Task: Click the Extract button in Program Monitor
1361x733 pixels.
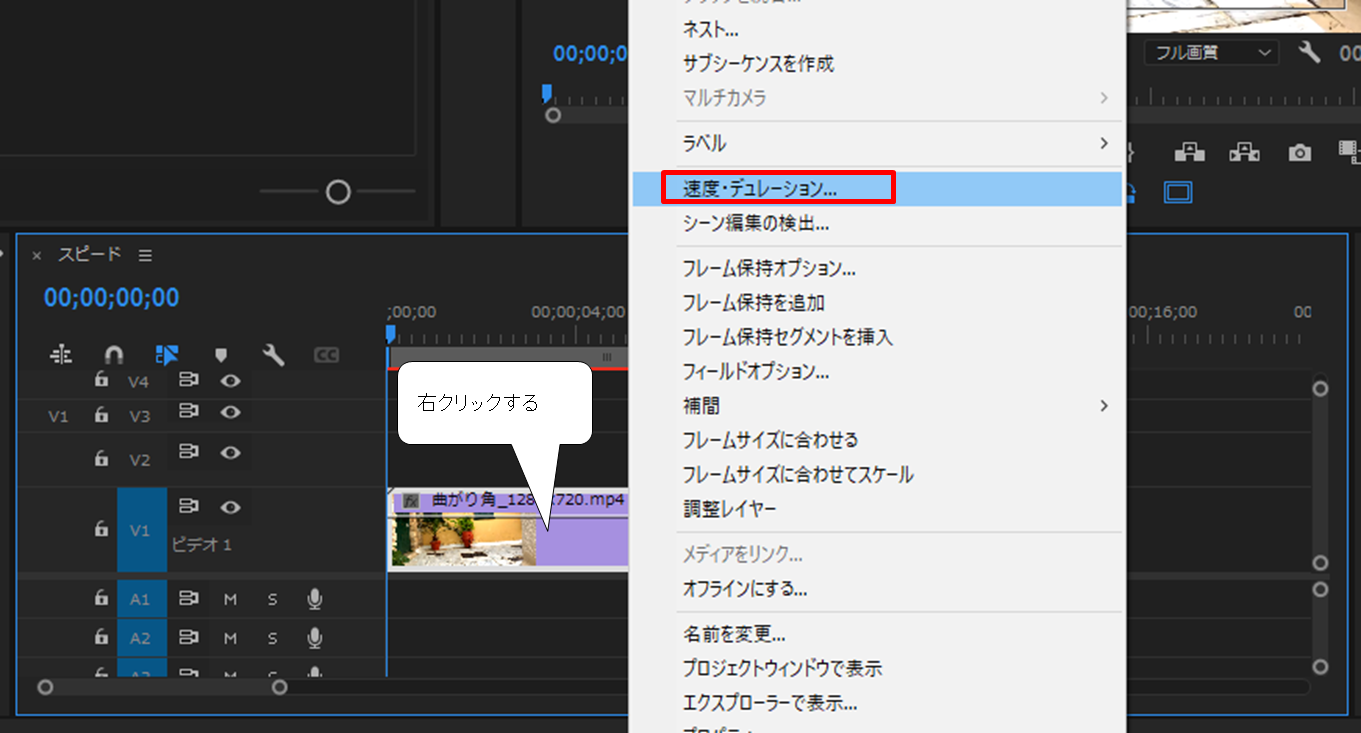Action: coord(1244,152)
